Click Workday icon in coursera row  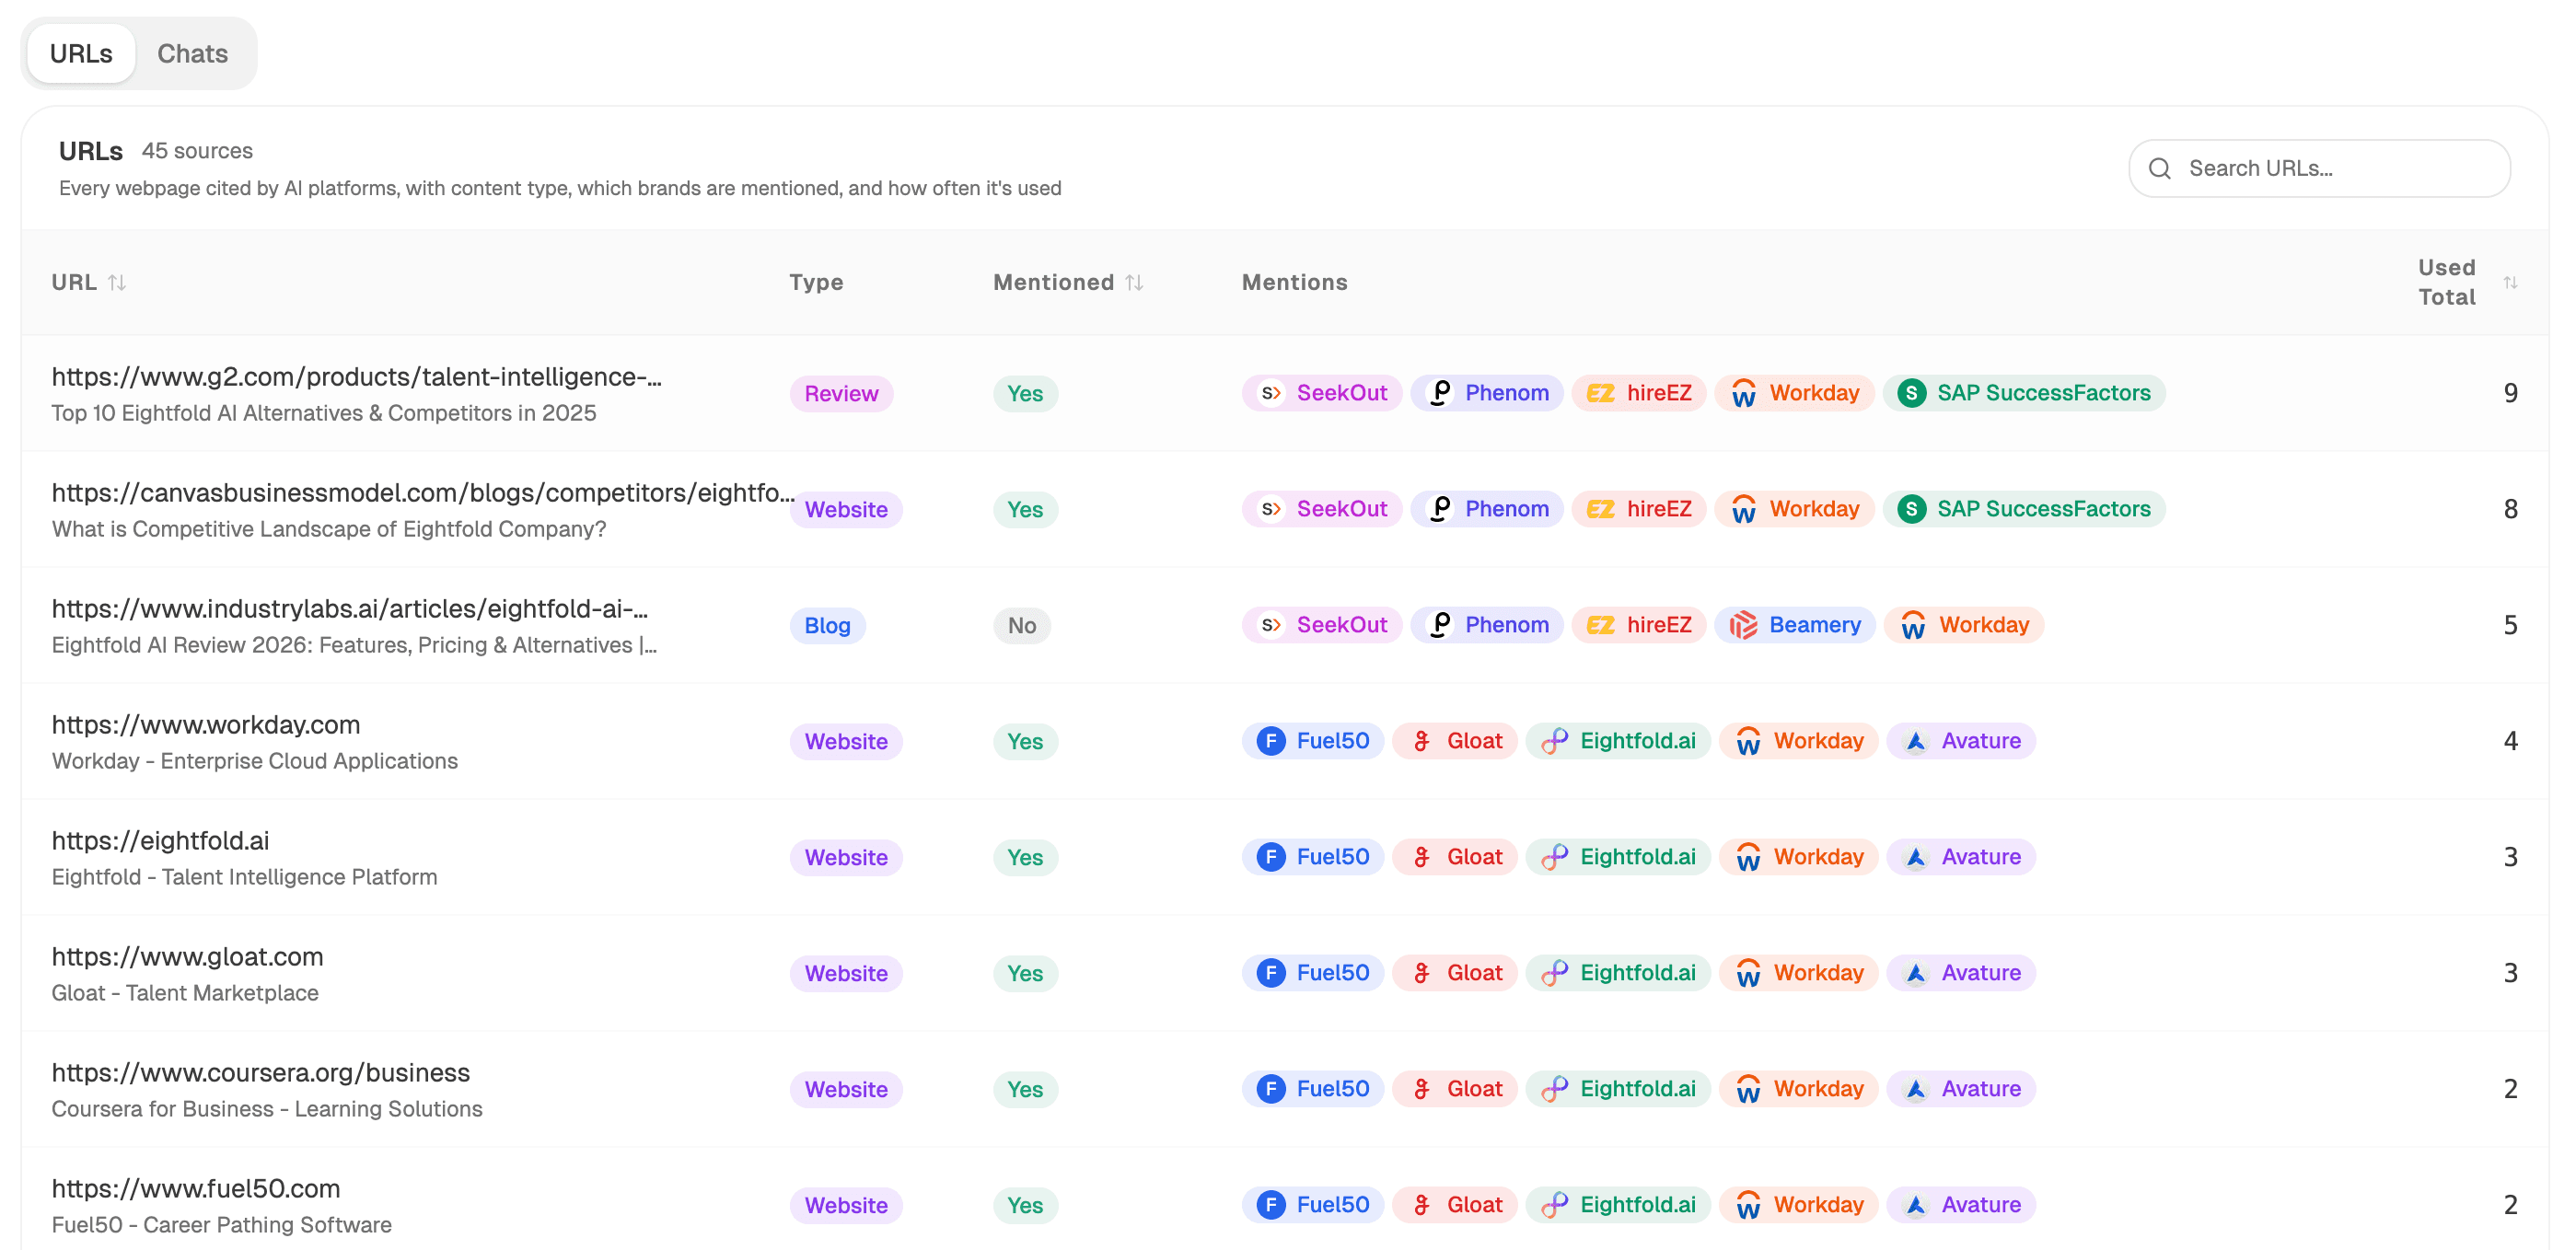pos(1748,1089)
